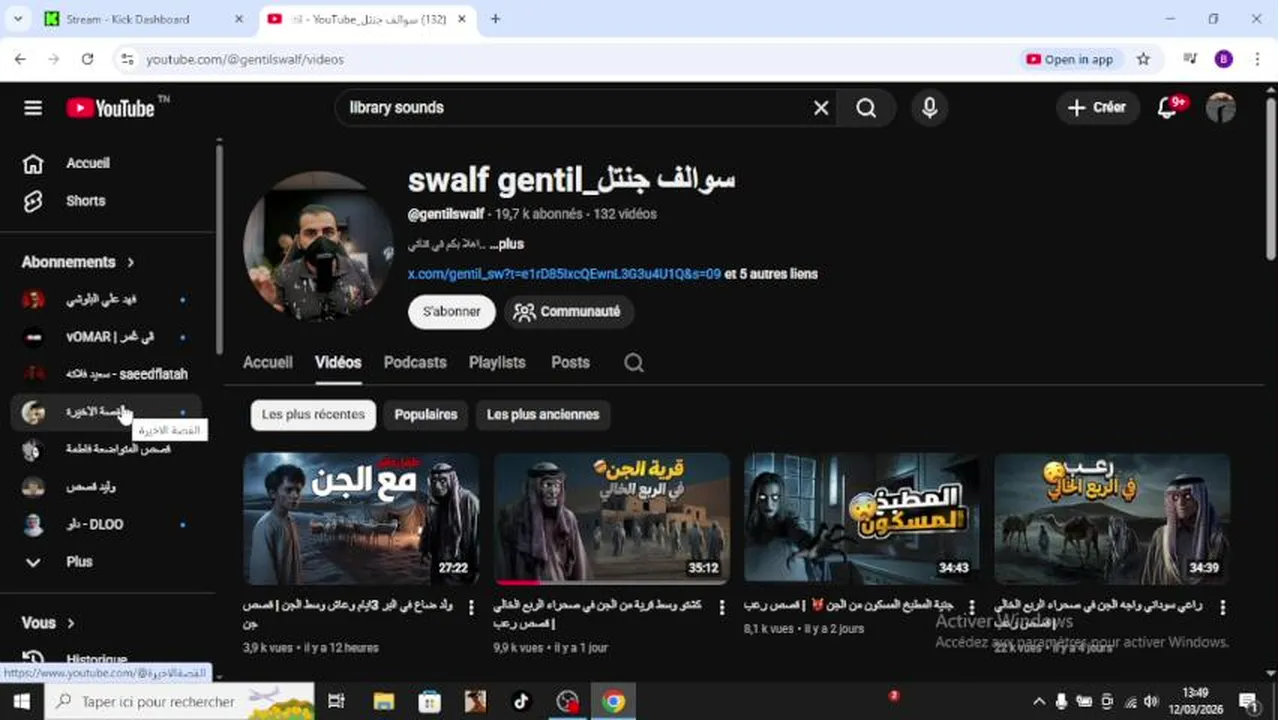Select the Les plus récentes filter chip
Screen dimensions: 1278x720
(313, 415)
